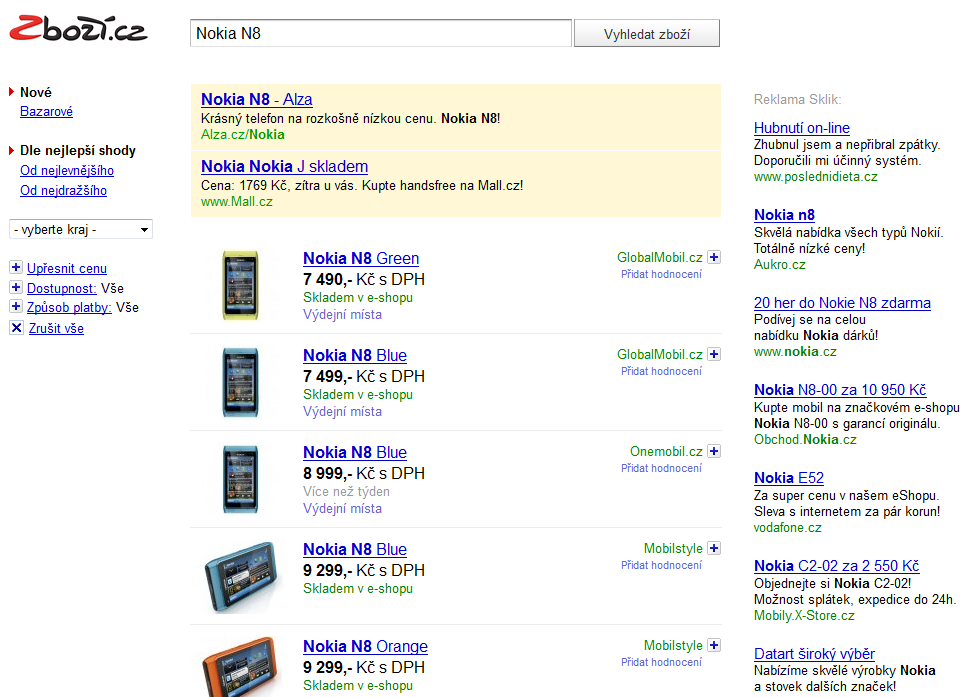
Task: Open the Nokia N8-00 za 10 950 Kč ad
Action: point(840,390)
